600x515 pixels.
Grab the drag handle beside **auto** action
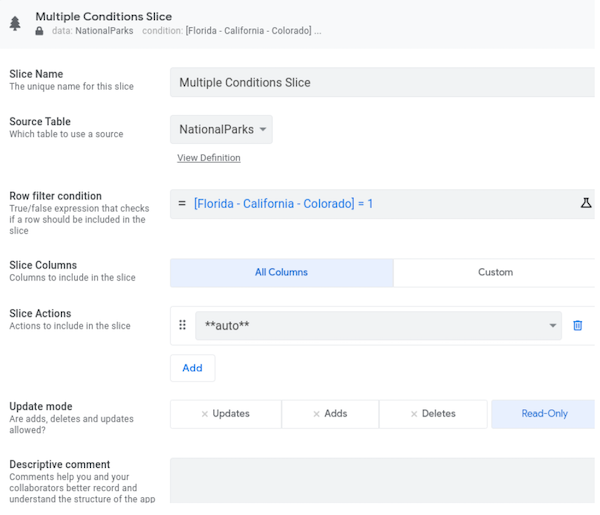[182, 325]
